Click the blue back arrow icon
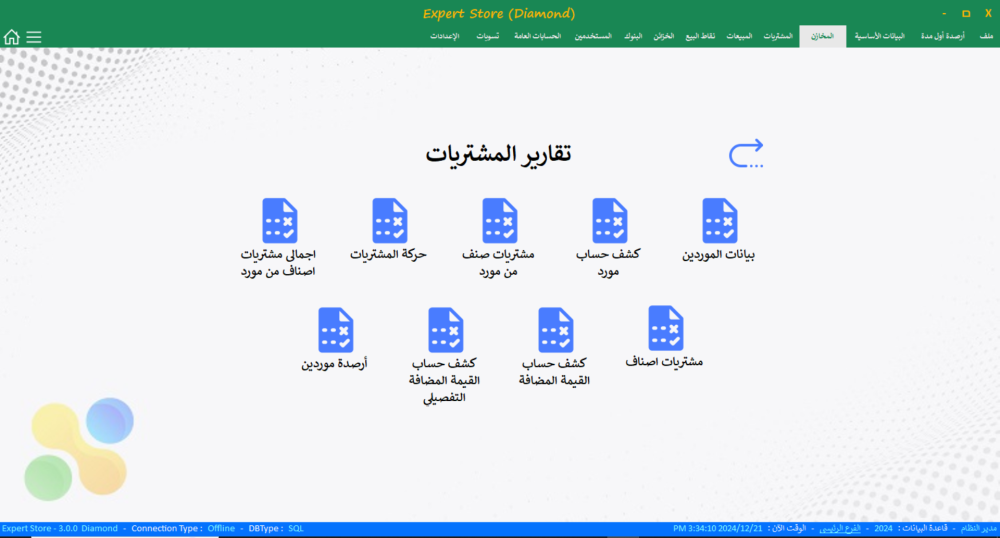The width and height of the screenshot is (1000, 538). point(746,153)
